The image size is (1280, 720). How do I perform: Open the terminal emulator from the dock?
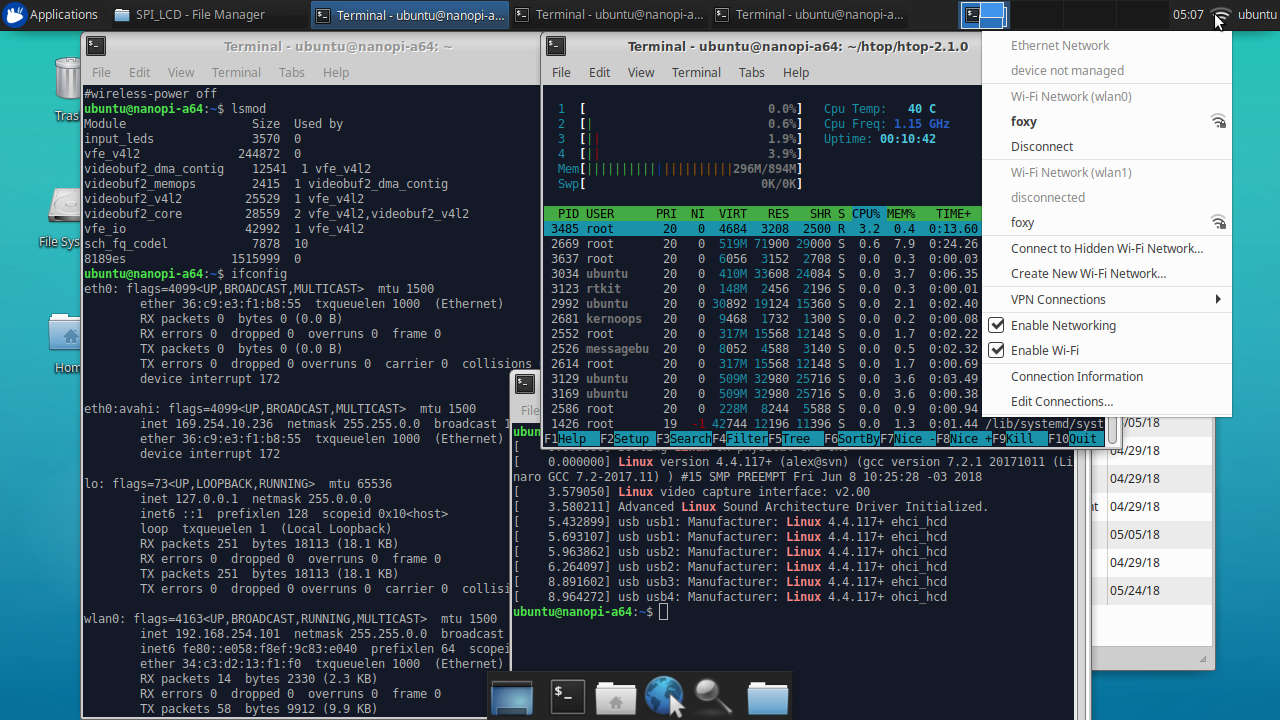(568, 697)
